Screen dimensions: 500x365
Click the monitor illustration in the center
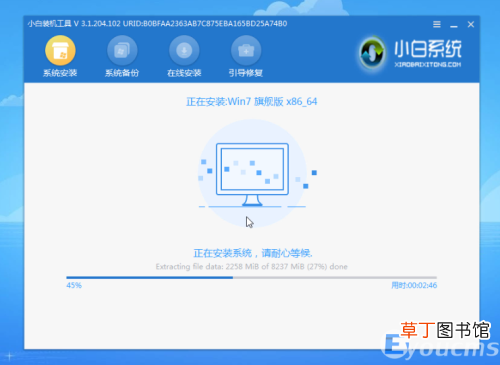(252, 174)
